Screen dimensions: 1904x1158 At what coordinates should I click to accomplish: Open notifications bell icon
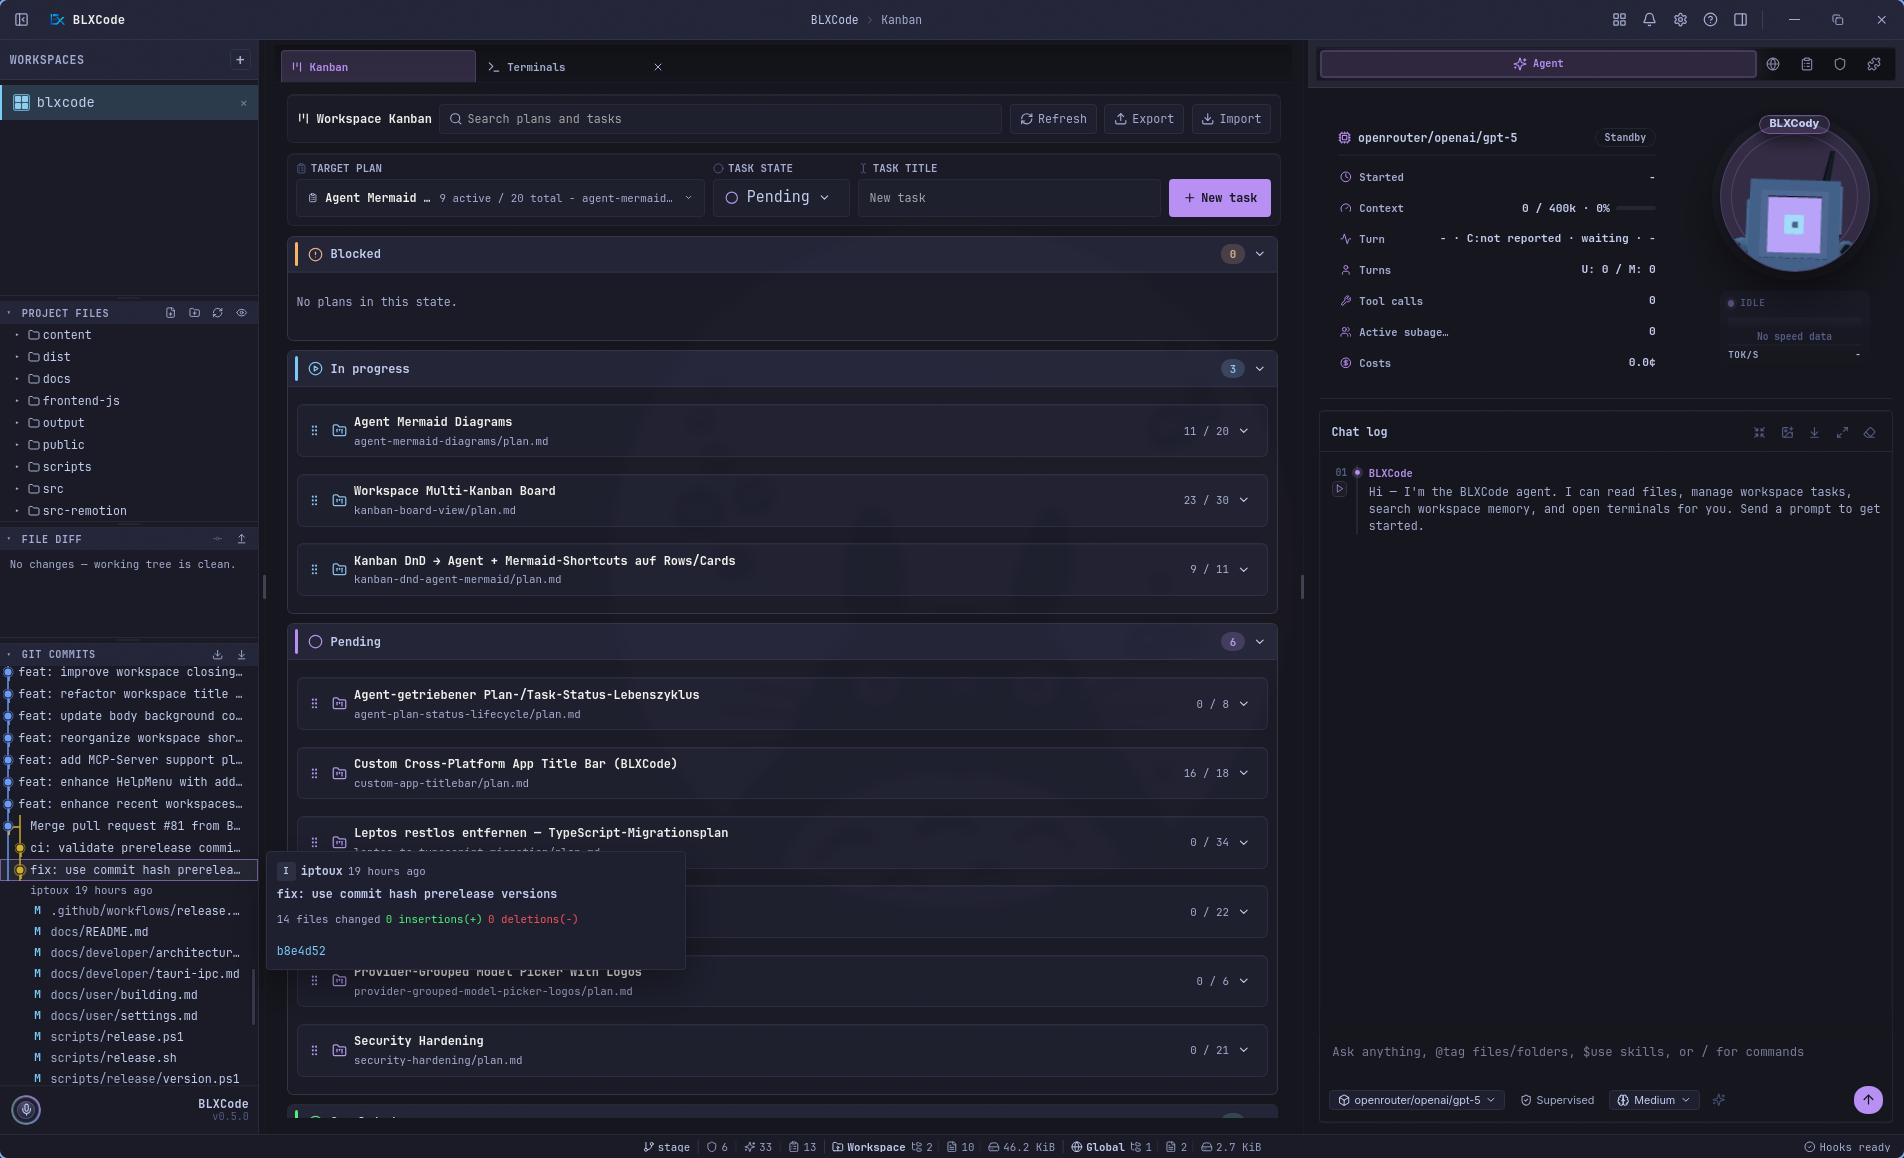tap(1649, 20)
